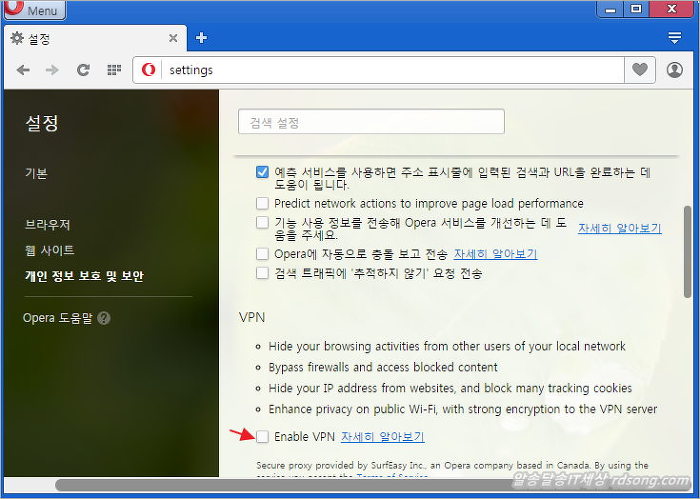Uncheck the 예측 서비스 checkbox
This screenshot has width=700, height=499.
pos(262,172)
